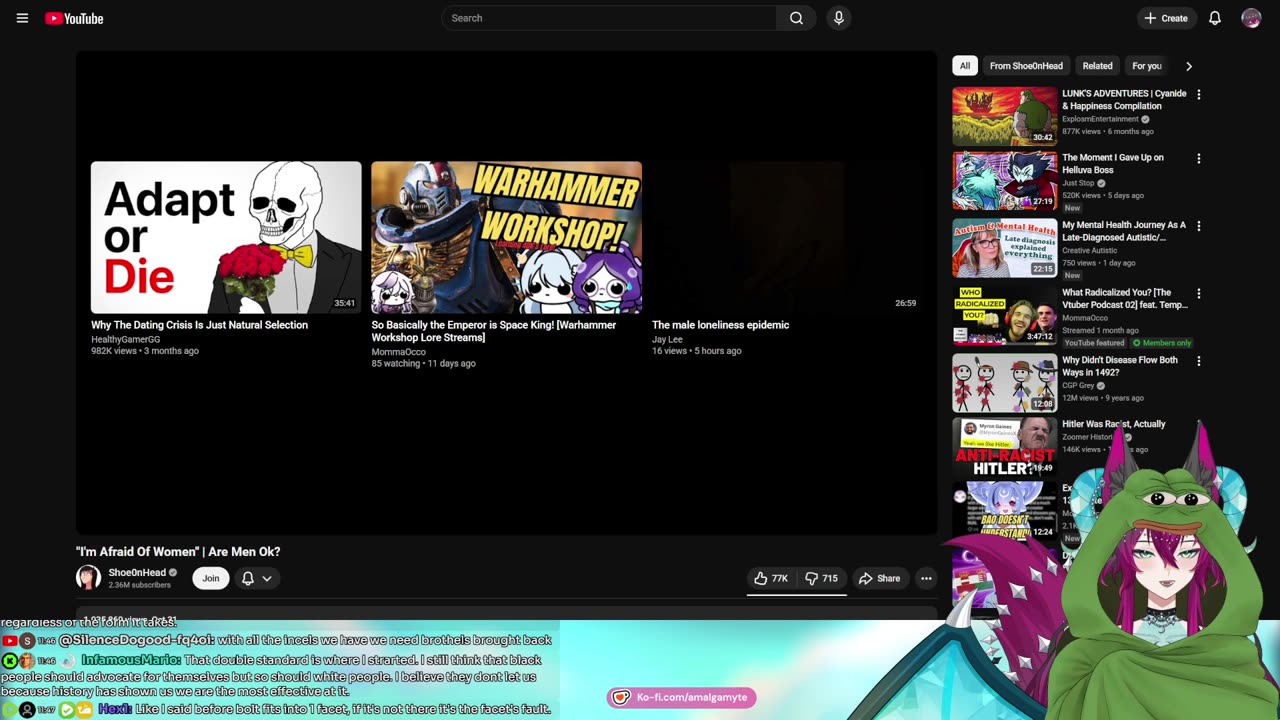
Task: Open CGP Grey channel name
Action: pyautogui.click(x=1078, y=386)
